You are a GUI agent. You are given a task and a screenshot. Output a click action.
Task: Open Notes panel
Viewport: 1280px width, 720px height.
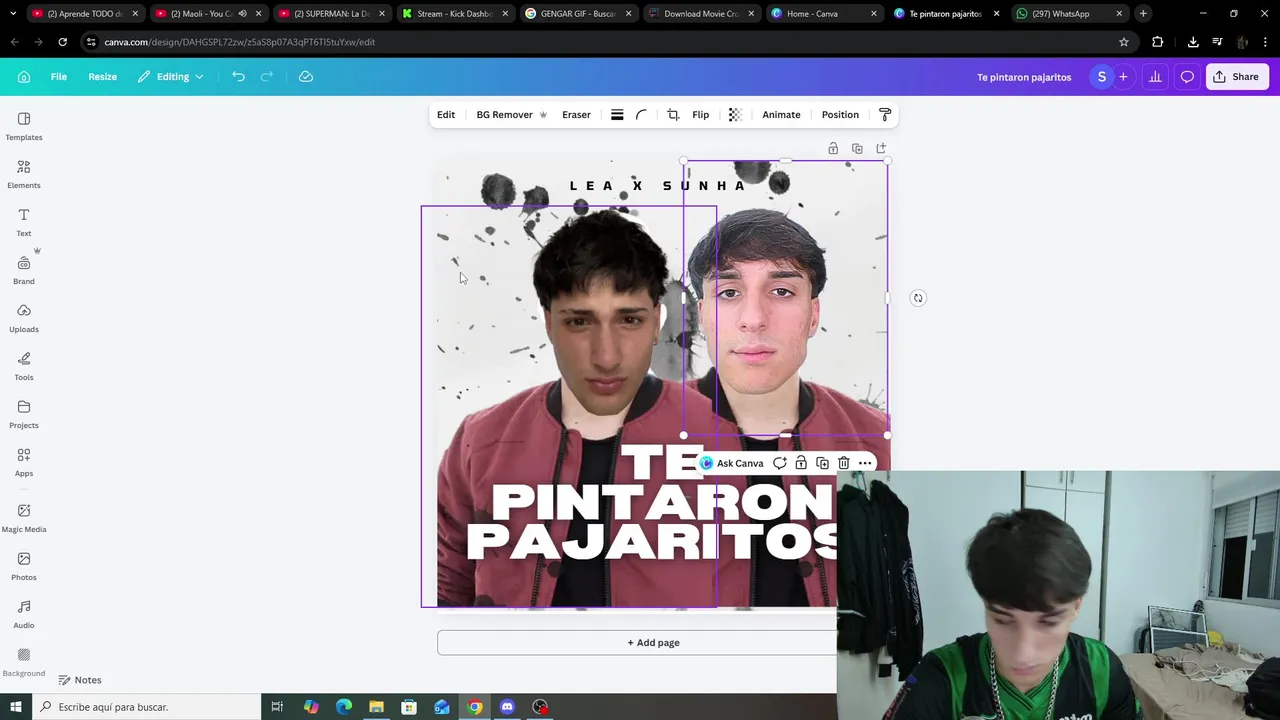click(x=79, y=680)
